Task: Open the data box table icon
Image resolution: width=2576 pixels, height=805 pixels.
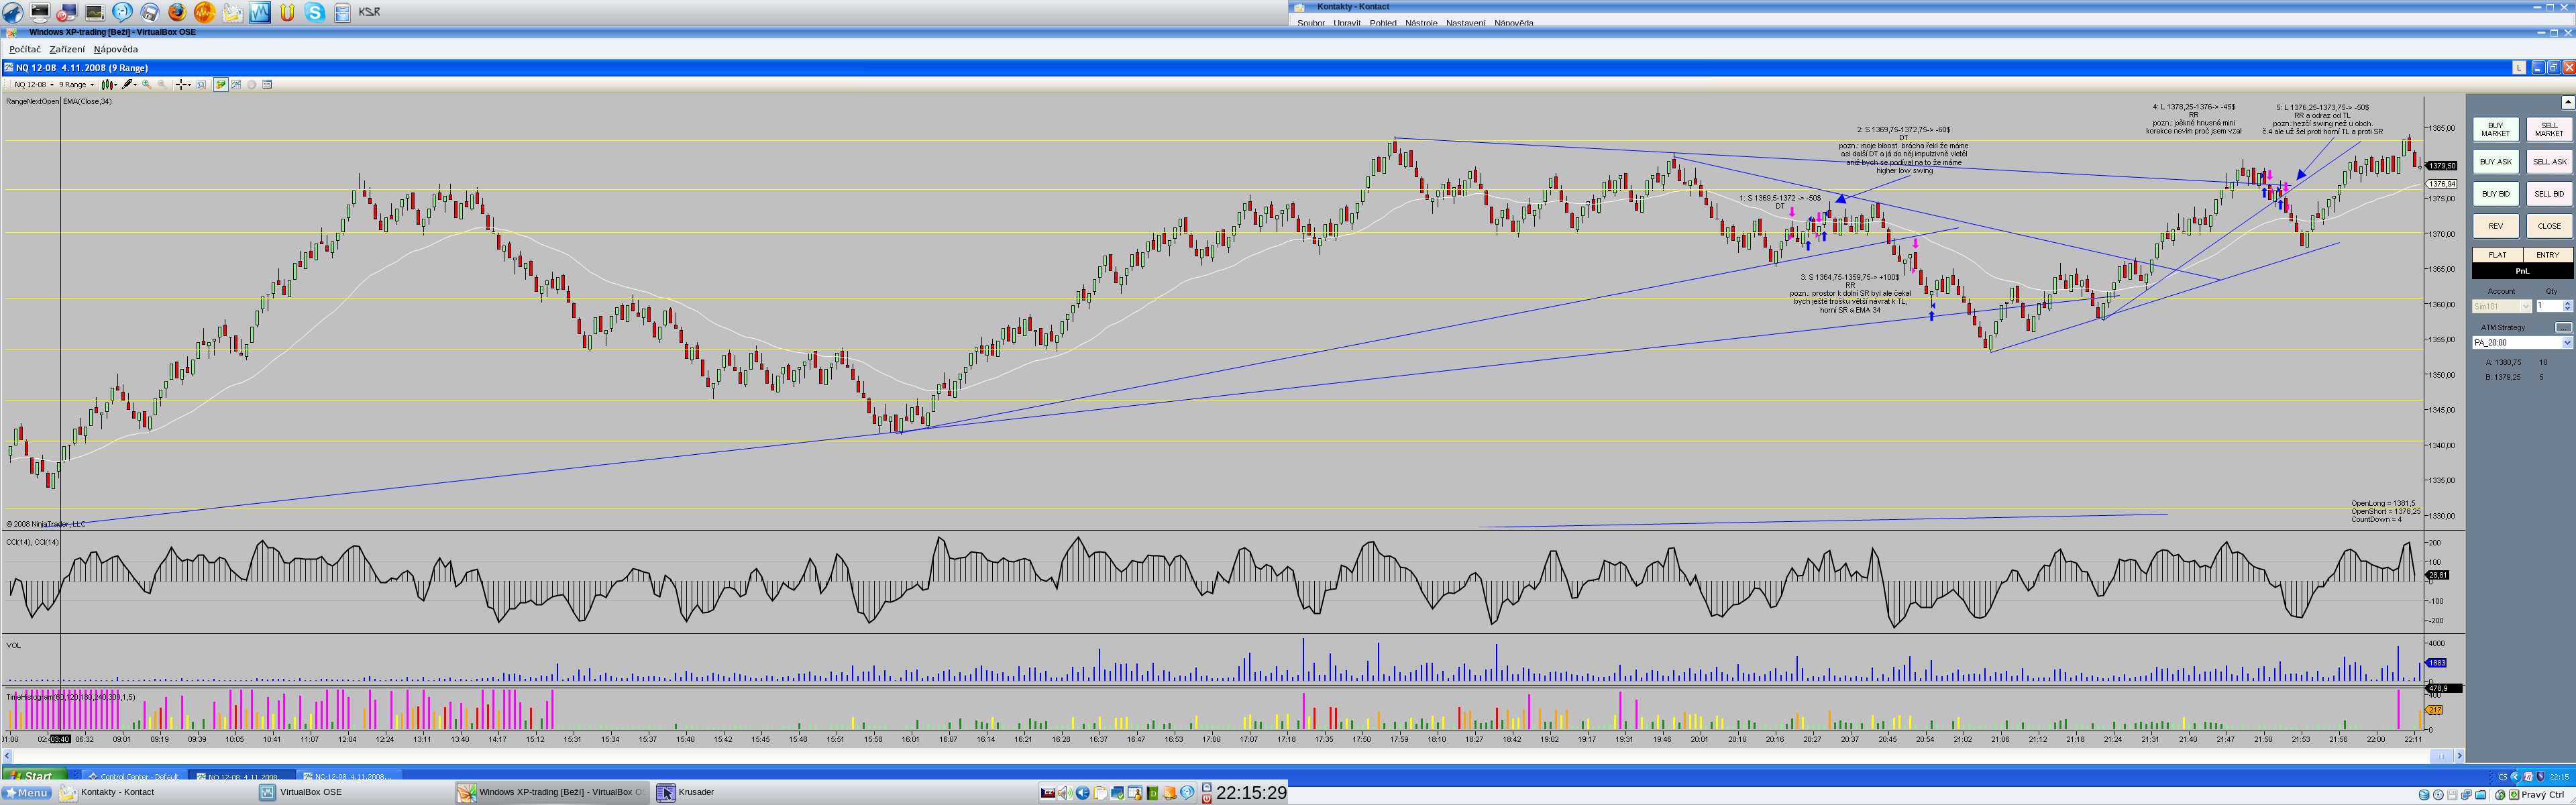Action: [267, 85]
